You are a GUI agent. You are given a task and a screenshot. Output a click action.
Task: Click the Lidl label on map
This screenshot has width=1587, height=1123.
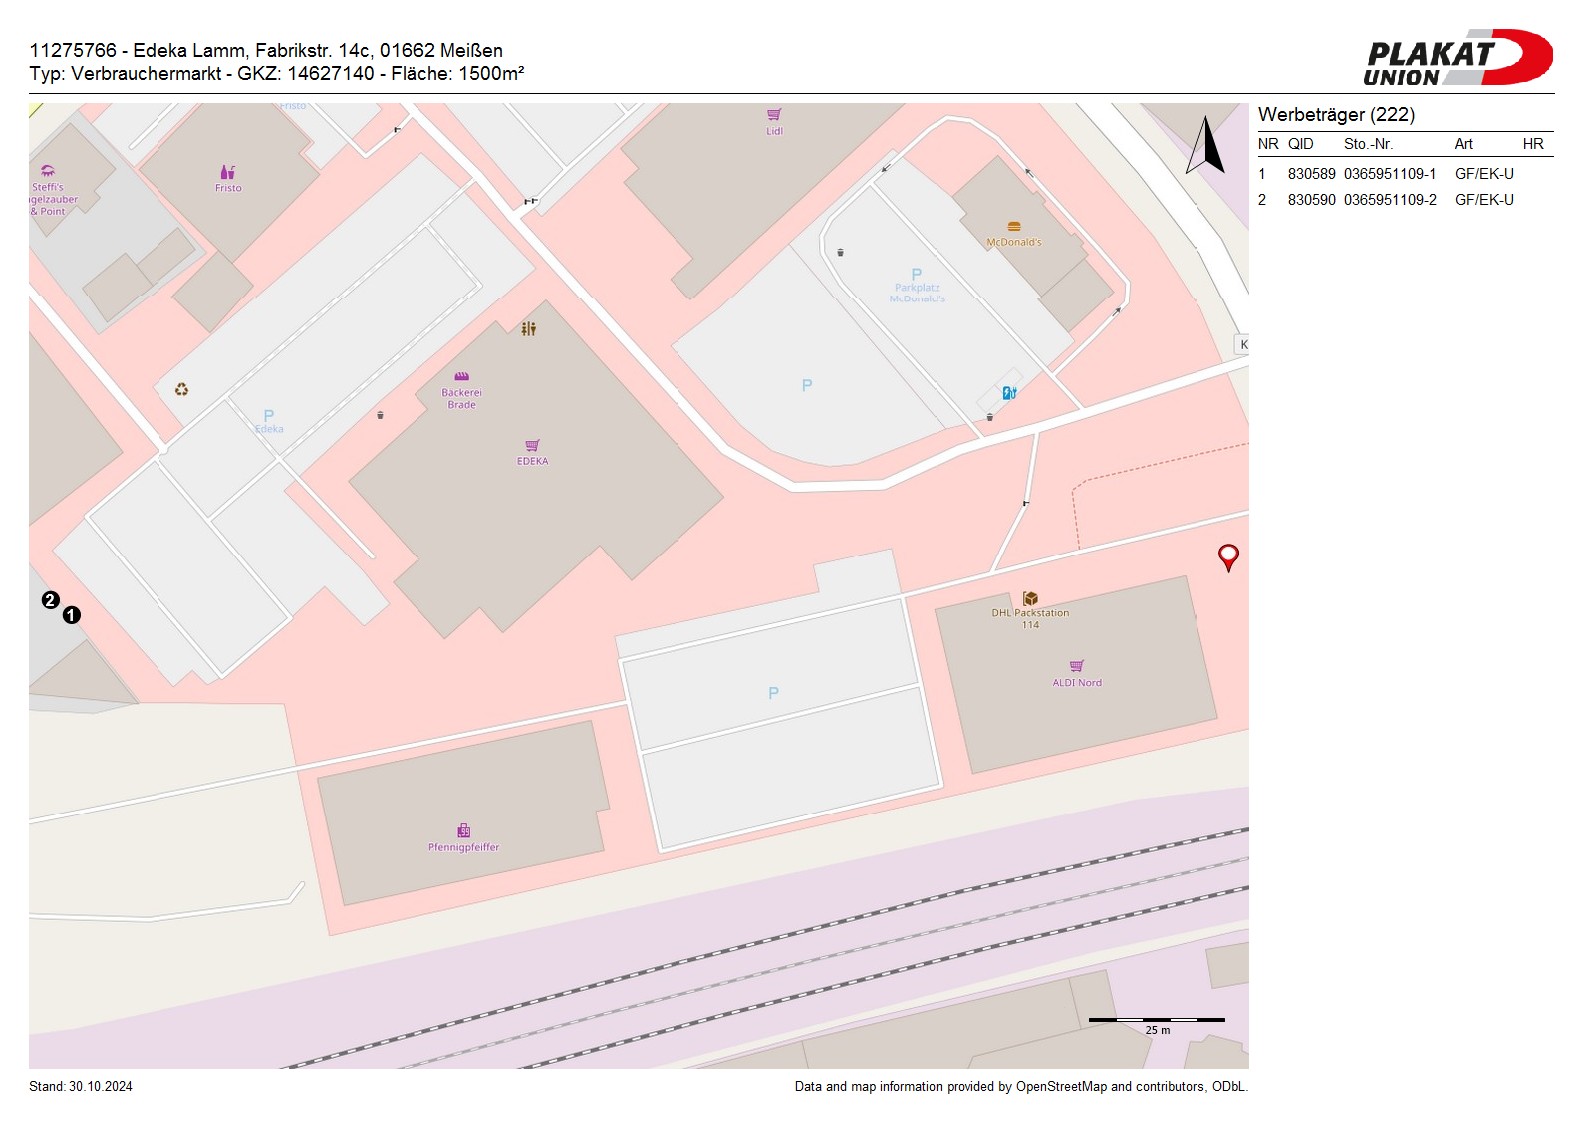pyautogui.click(x=774, y=131)
